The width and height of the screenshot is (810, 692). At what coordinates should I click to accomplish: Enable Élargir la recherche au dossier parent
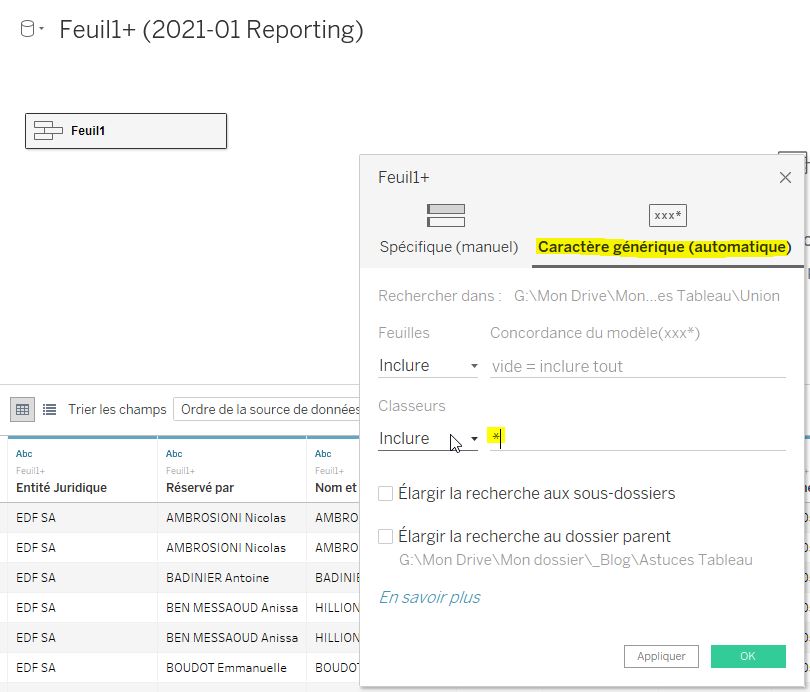(385, 537)
